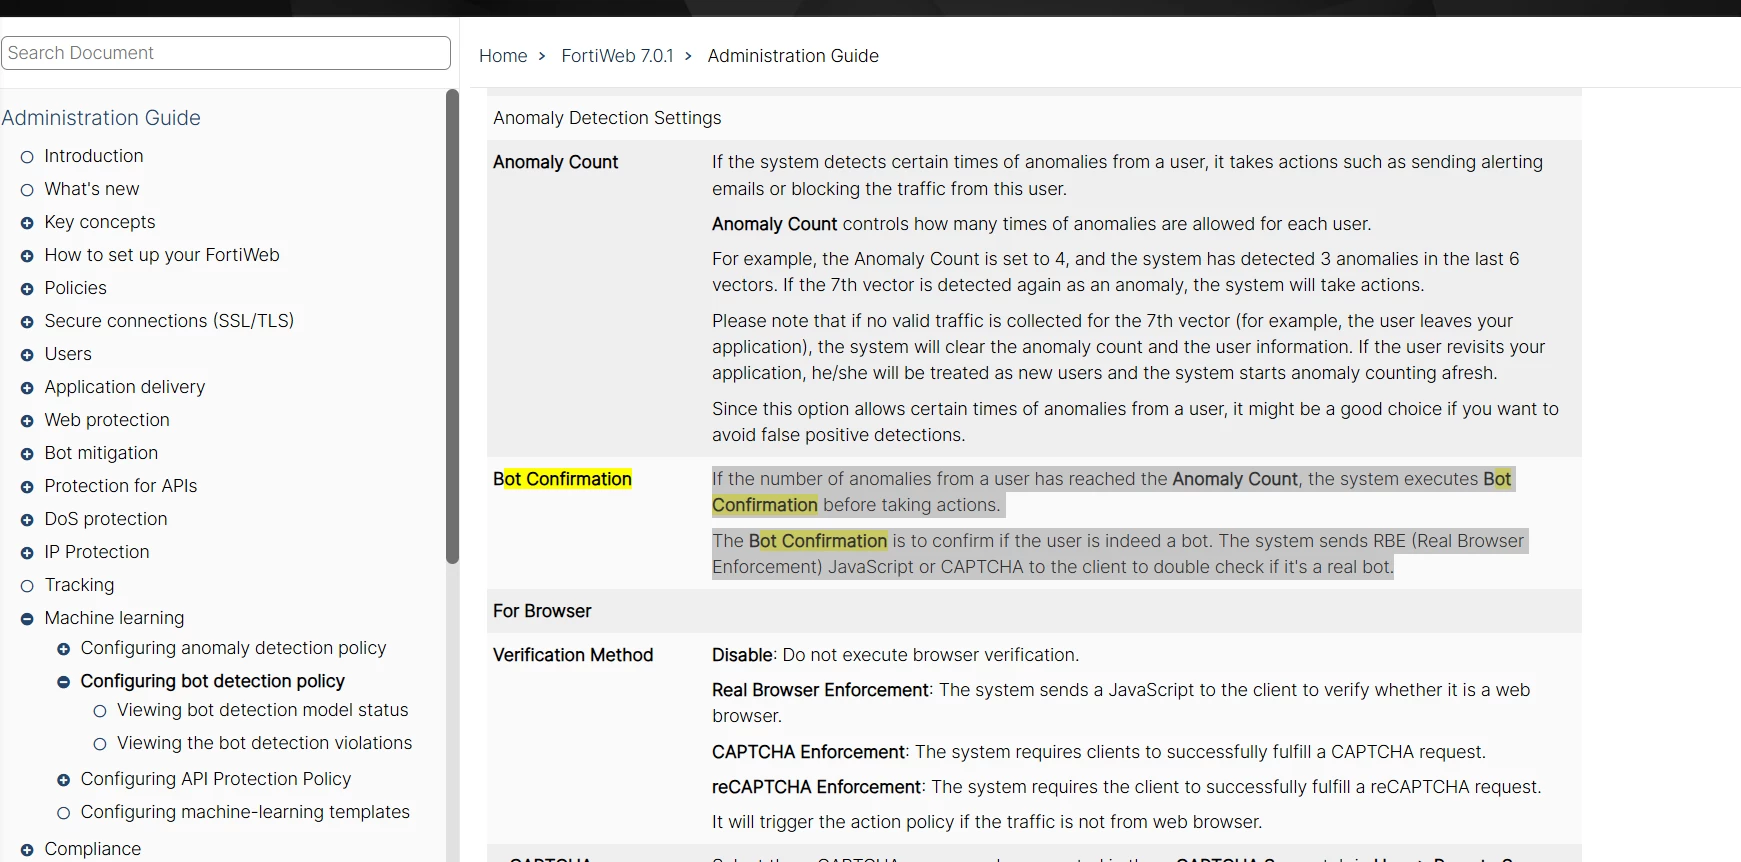The width and height of the screenshot is (1741, 862).
Task: Open DoS protection topic
Action: pyautogui.click(x=106, y=519)
